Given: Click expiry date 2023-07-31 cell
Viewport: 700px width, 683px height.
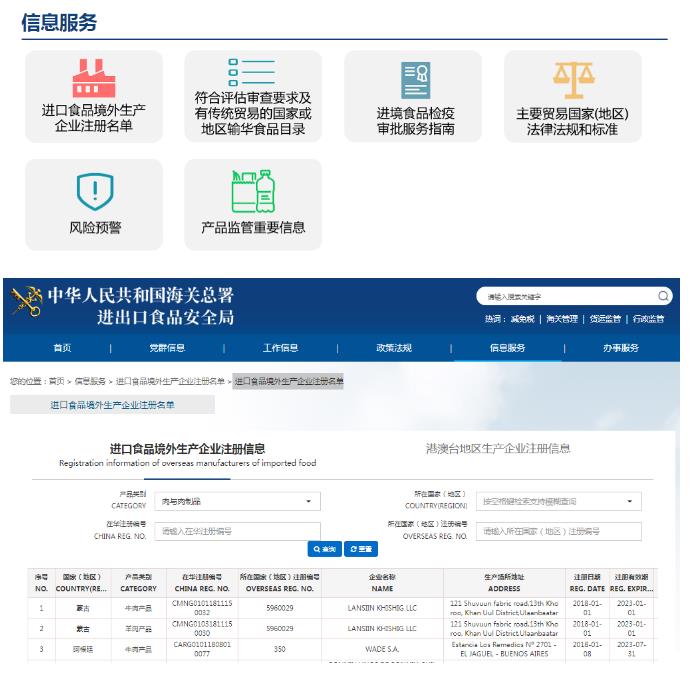Looking at the screenshot, I should pyautogui.click(x=631, y=649).
